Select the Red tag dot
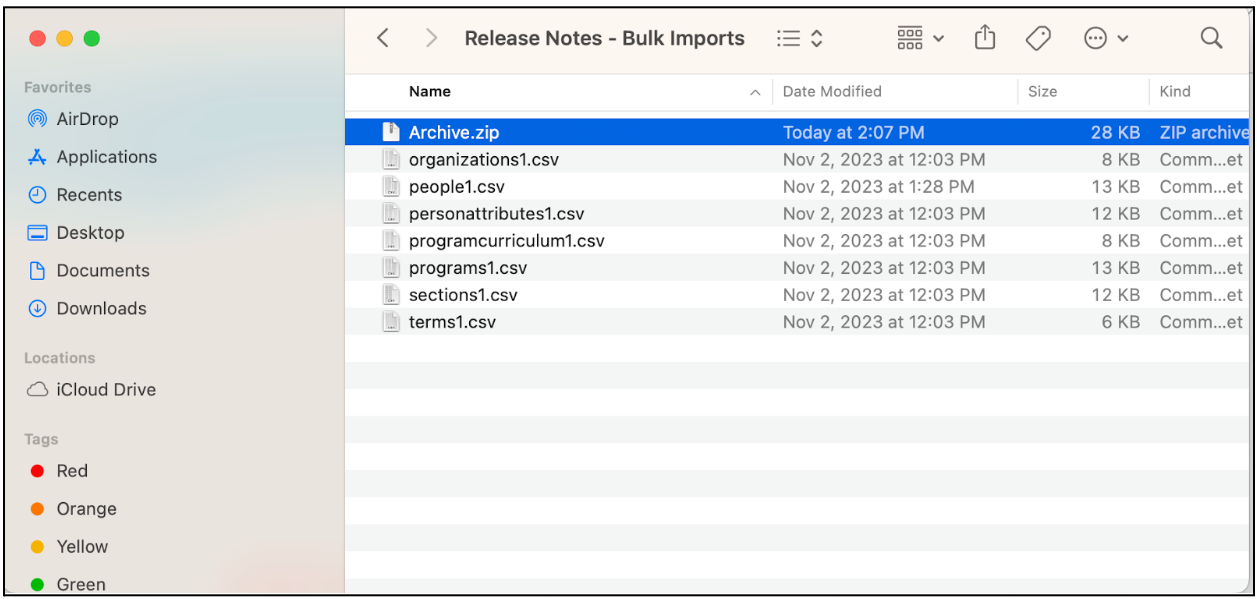The width and height of the screenshot is (1257, 599). click(x=37, y=471)
